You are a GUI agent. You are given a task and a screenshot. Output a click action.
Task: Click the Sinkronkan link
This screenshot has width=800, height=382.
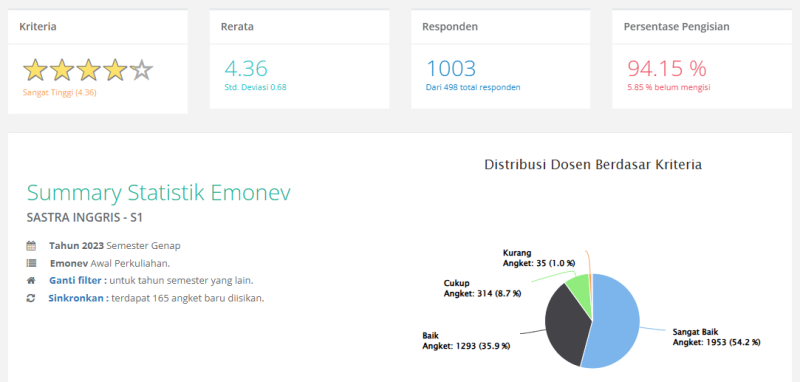tap(79, 298)
